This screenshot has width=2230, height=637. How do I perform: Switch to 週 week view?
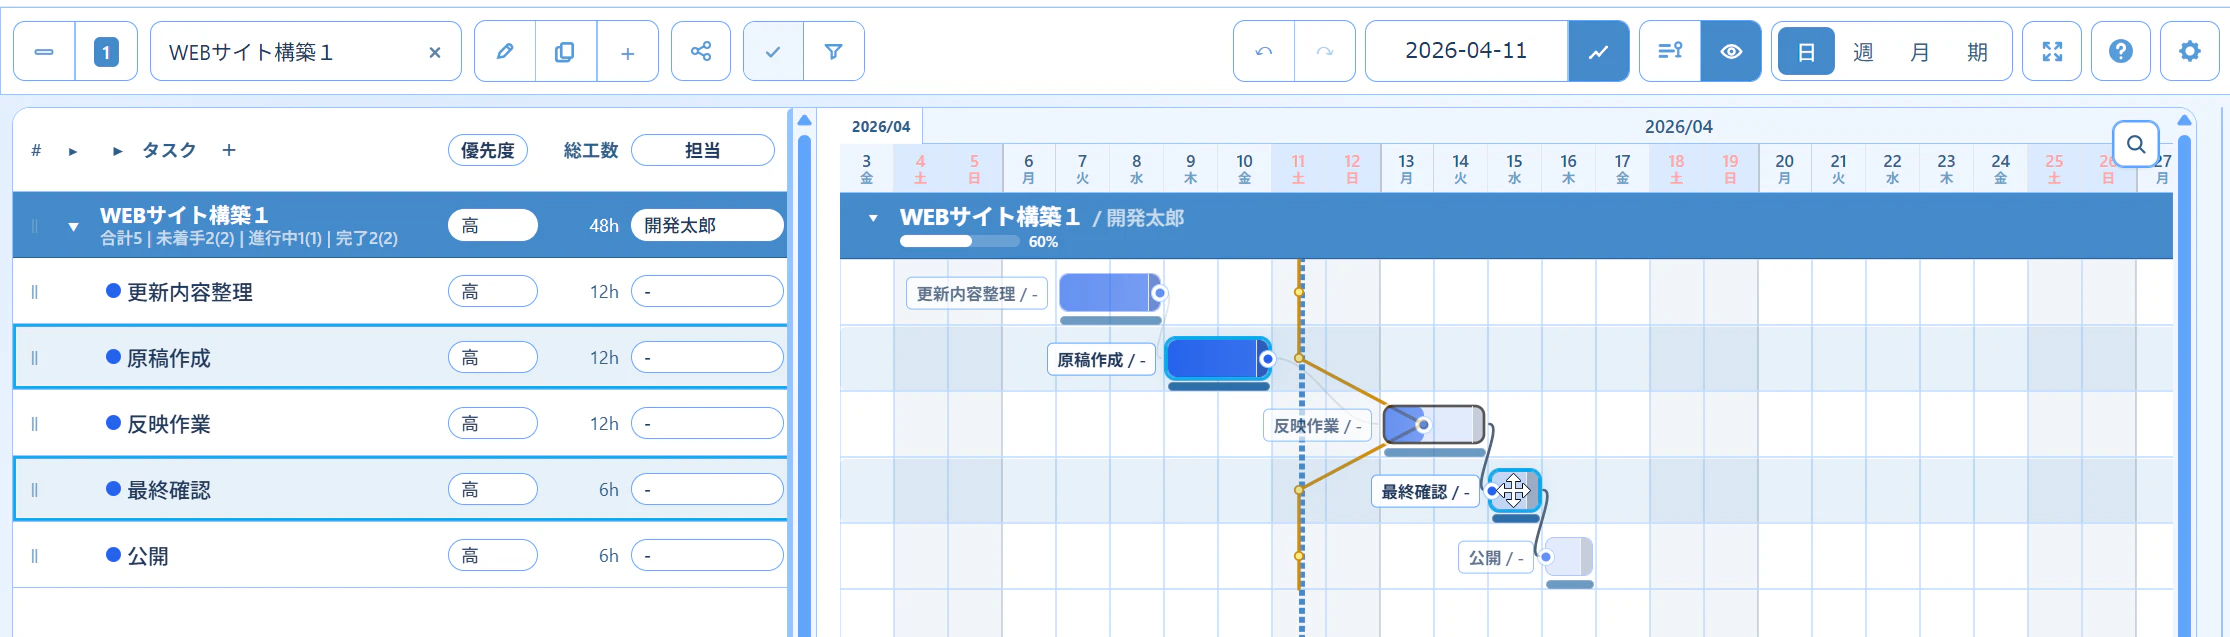point(1863,52)
